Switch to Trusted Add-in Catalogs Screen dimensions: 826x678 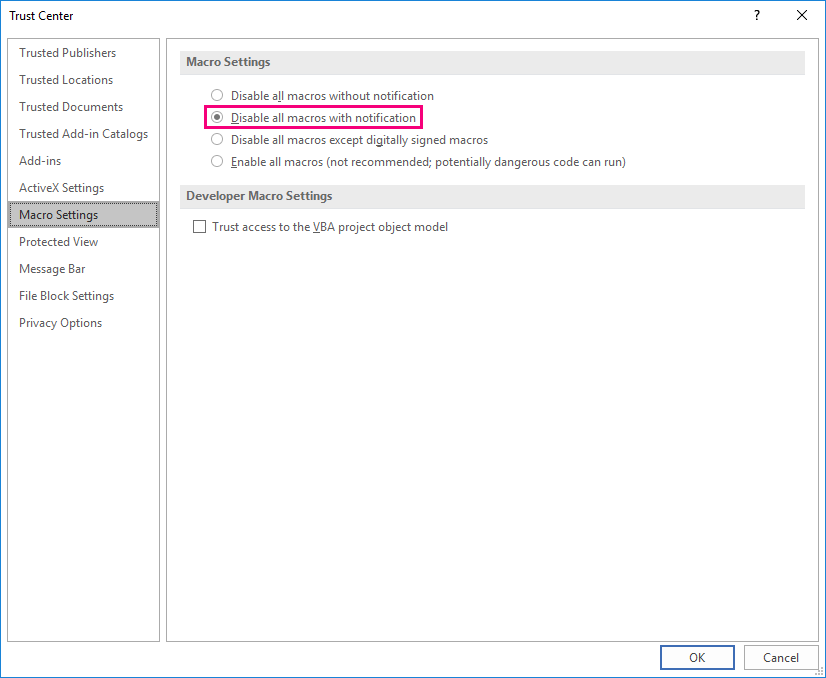(83, 134)
